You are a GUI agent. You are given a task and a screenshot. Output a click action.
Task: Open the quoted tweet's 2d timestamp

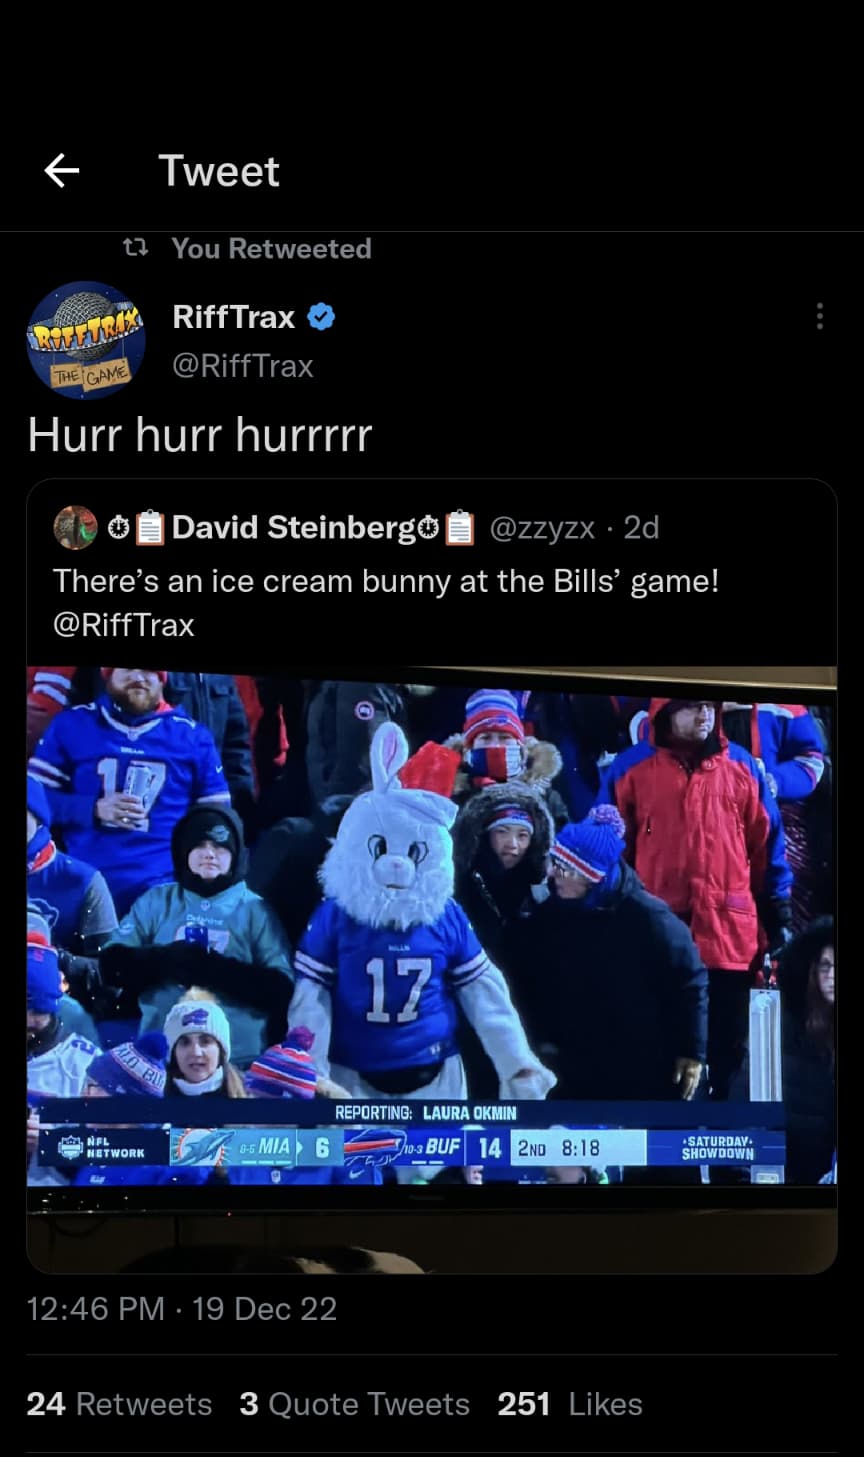[x=641, y=527]
